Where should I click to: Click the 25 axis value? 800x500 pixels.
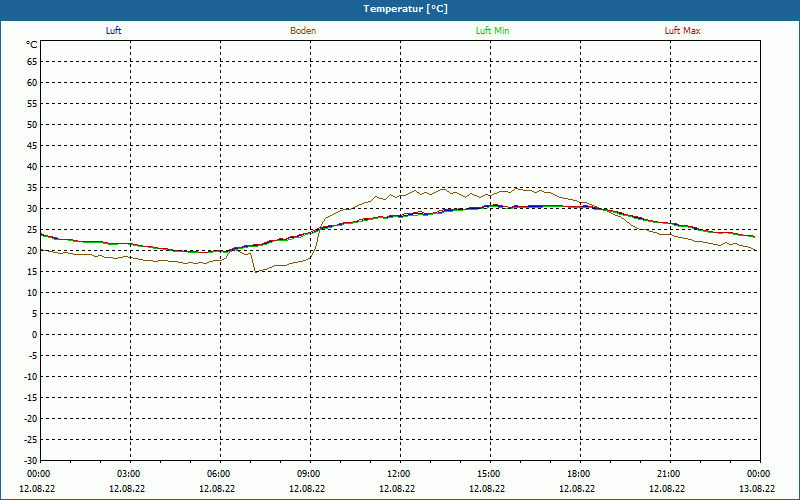32,230
